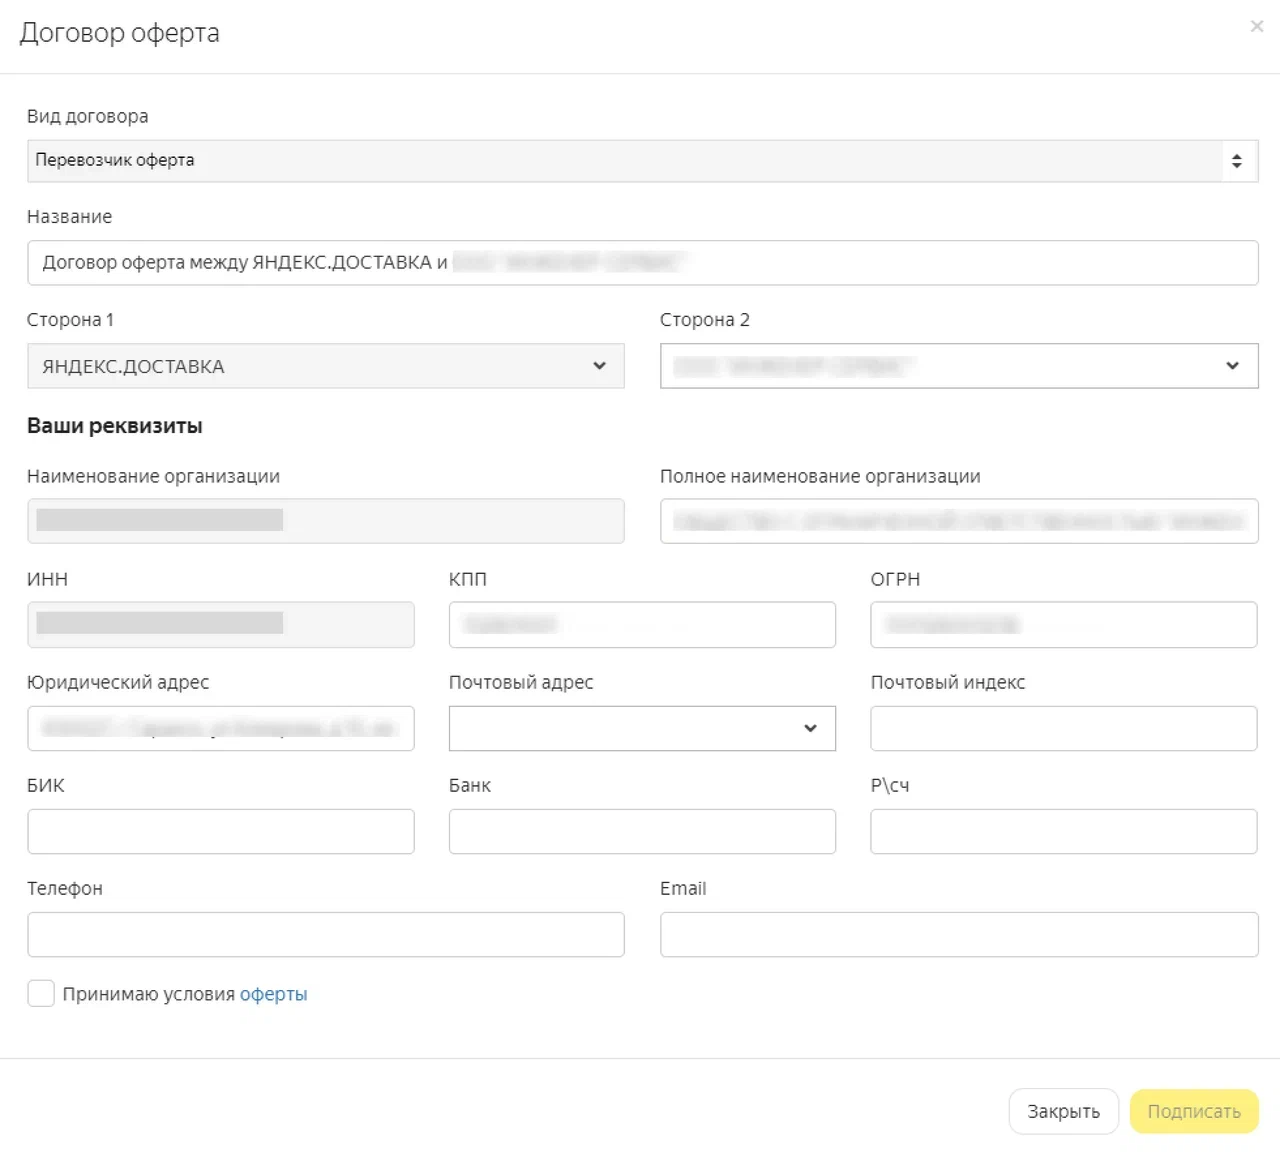
Task: Click the Юридический адрес field
Action: (x=220, y=728)
